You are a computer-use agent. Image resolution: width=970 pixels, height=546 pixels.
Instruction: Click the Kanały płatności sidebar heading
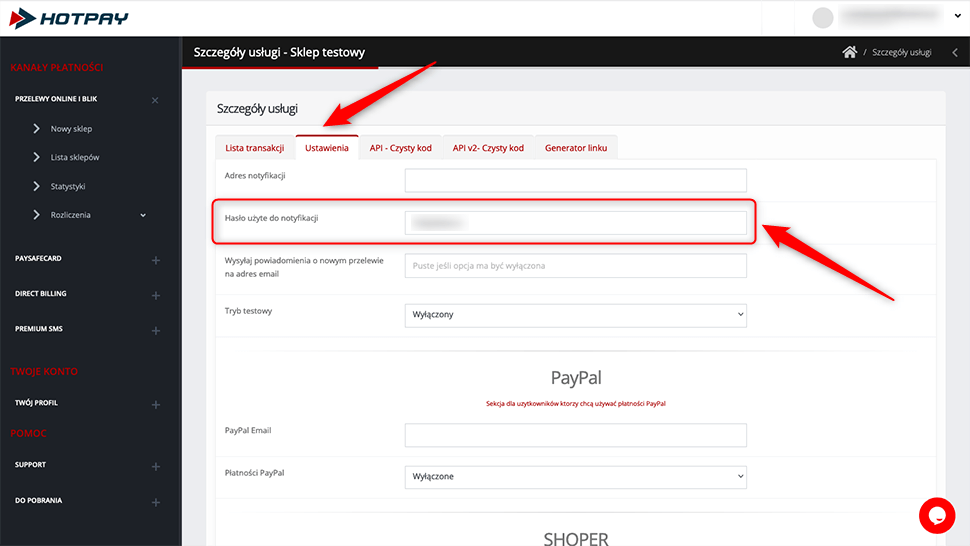[56, 67]
